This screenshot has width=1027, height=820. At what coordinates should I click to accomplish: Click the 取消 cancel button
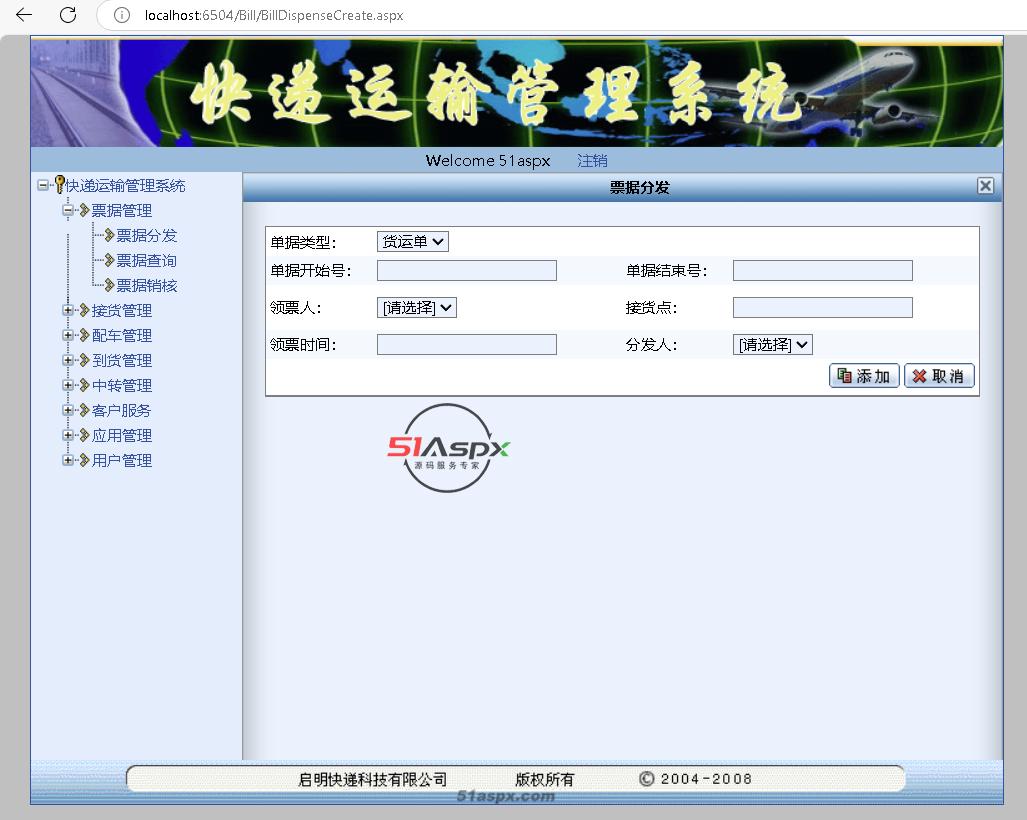pos(939,376)
